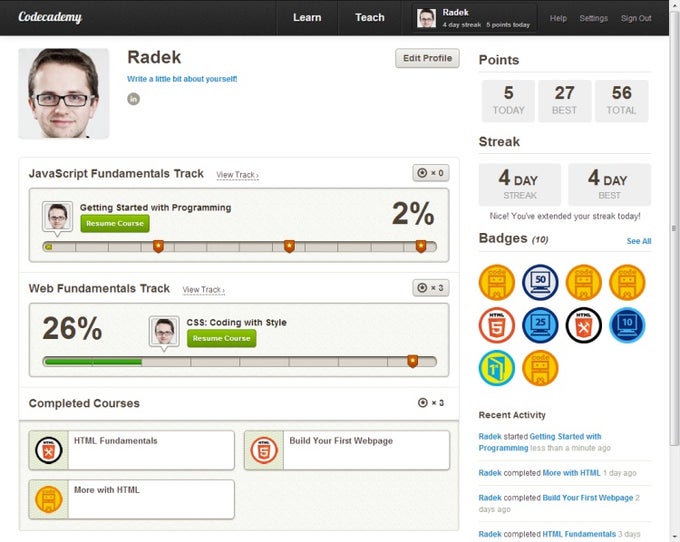Click the Web Fundamentals badge counter ×3

click(431, 288)
